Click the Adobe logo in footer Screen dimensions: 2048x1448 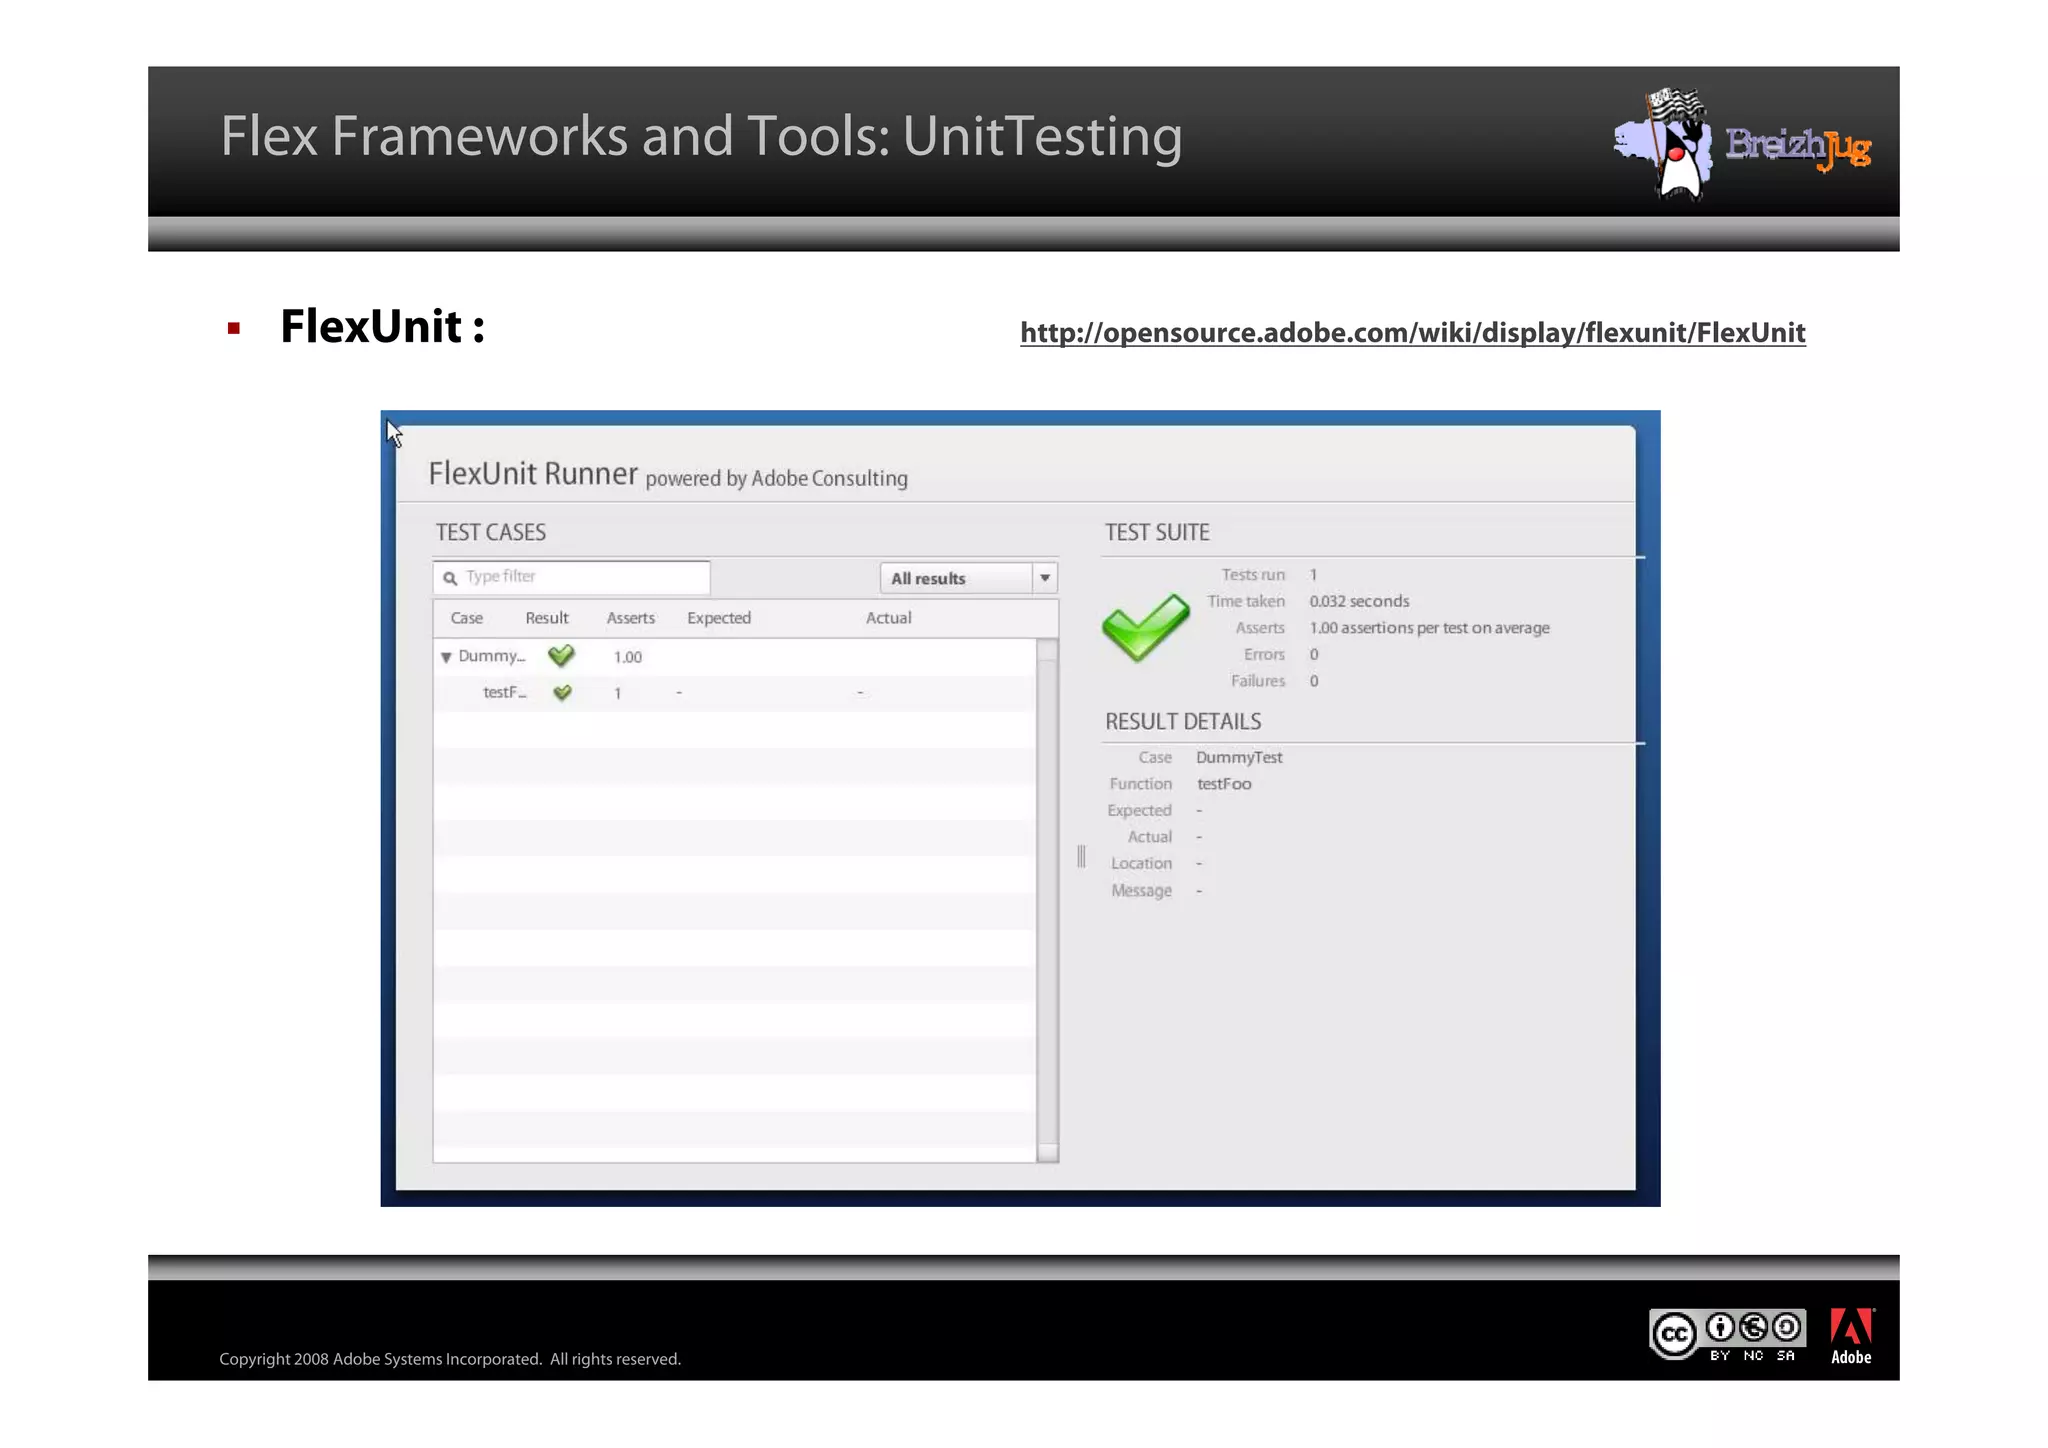coord(1851,1337)
